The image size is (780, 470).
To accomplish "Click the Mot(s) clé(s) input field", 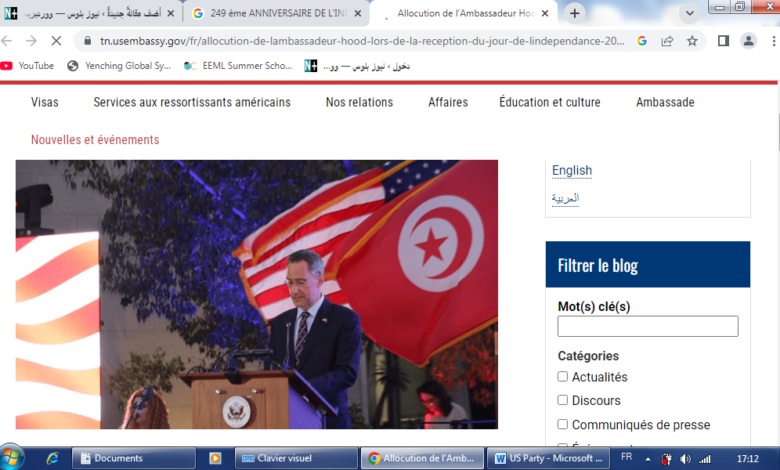I will point(648,326).
